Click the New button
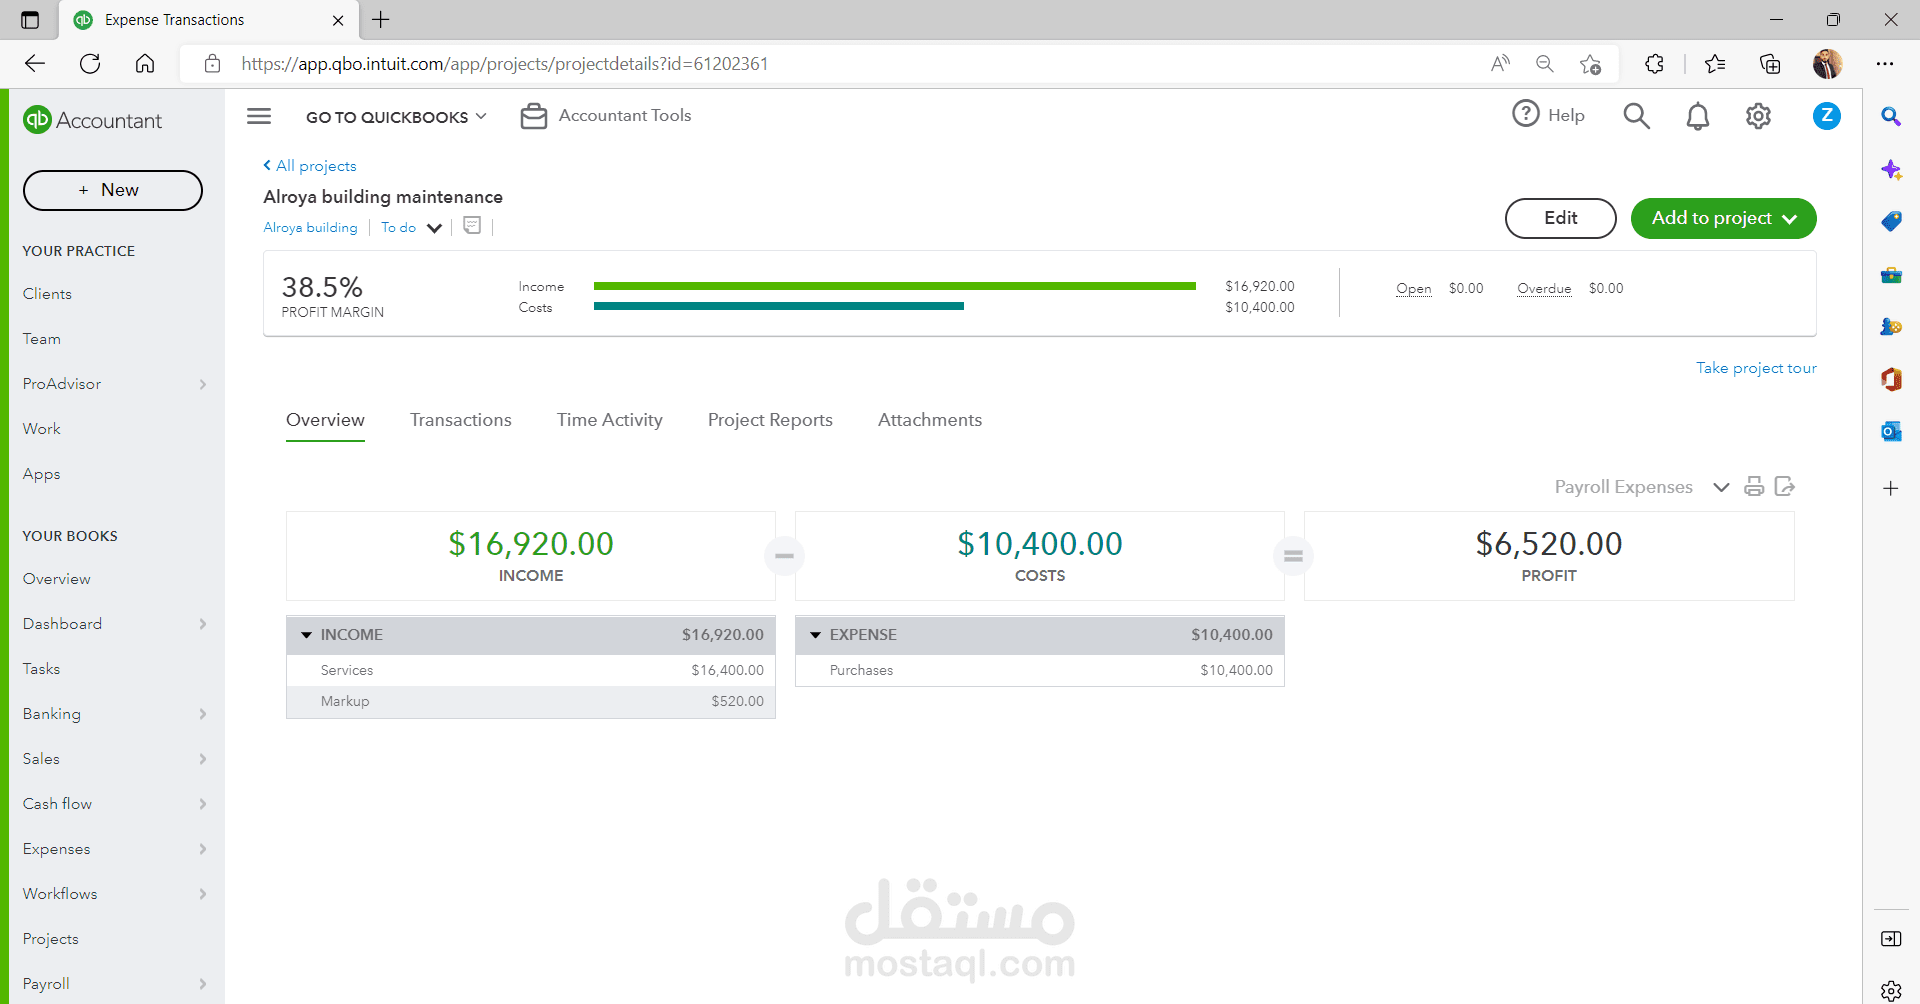This screenshot has height=1004, width=1920. tap(113, 190)
